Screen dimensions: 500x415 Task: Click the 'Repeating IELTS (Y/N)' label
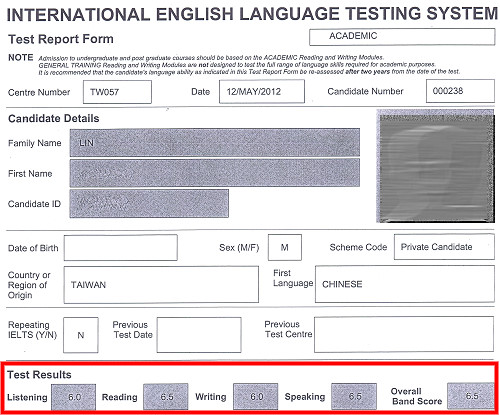point(32,330)
